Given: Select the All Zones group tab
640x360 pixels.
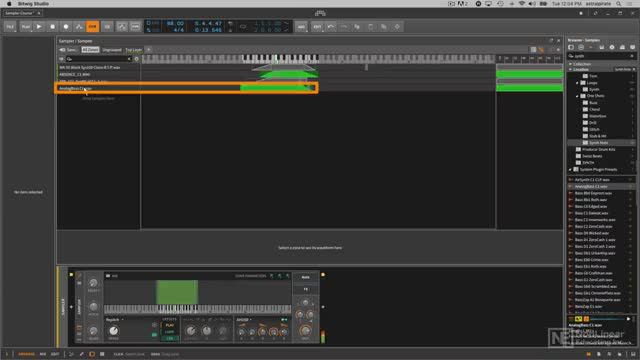Looking at the screenshot, I should coord(90,50).
